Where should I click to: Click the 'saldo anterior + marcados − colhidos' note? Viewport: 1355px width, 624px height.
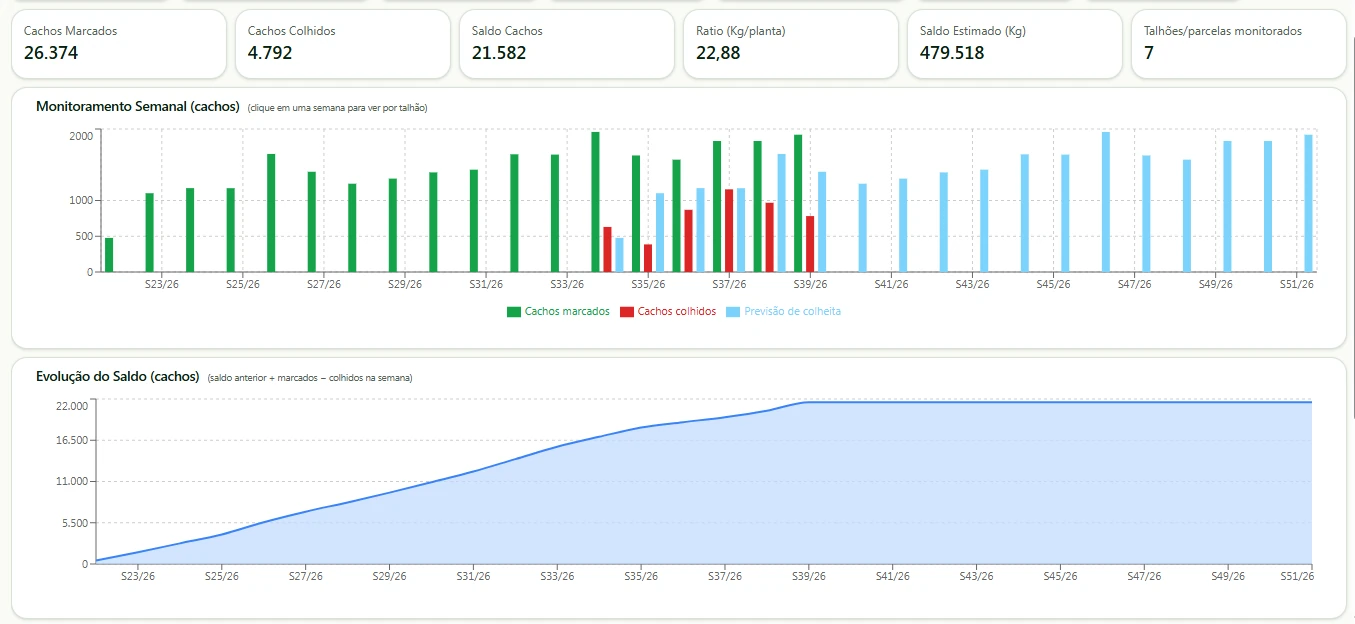310,378
